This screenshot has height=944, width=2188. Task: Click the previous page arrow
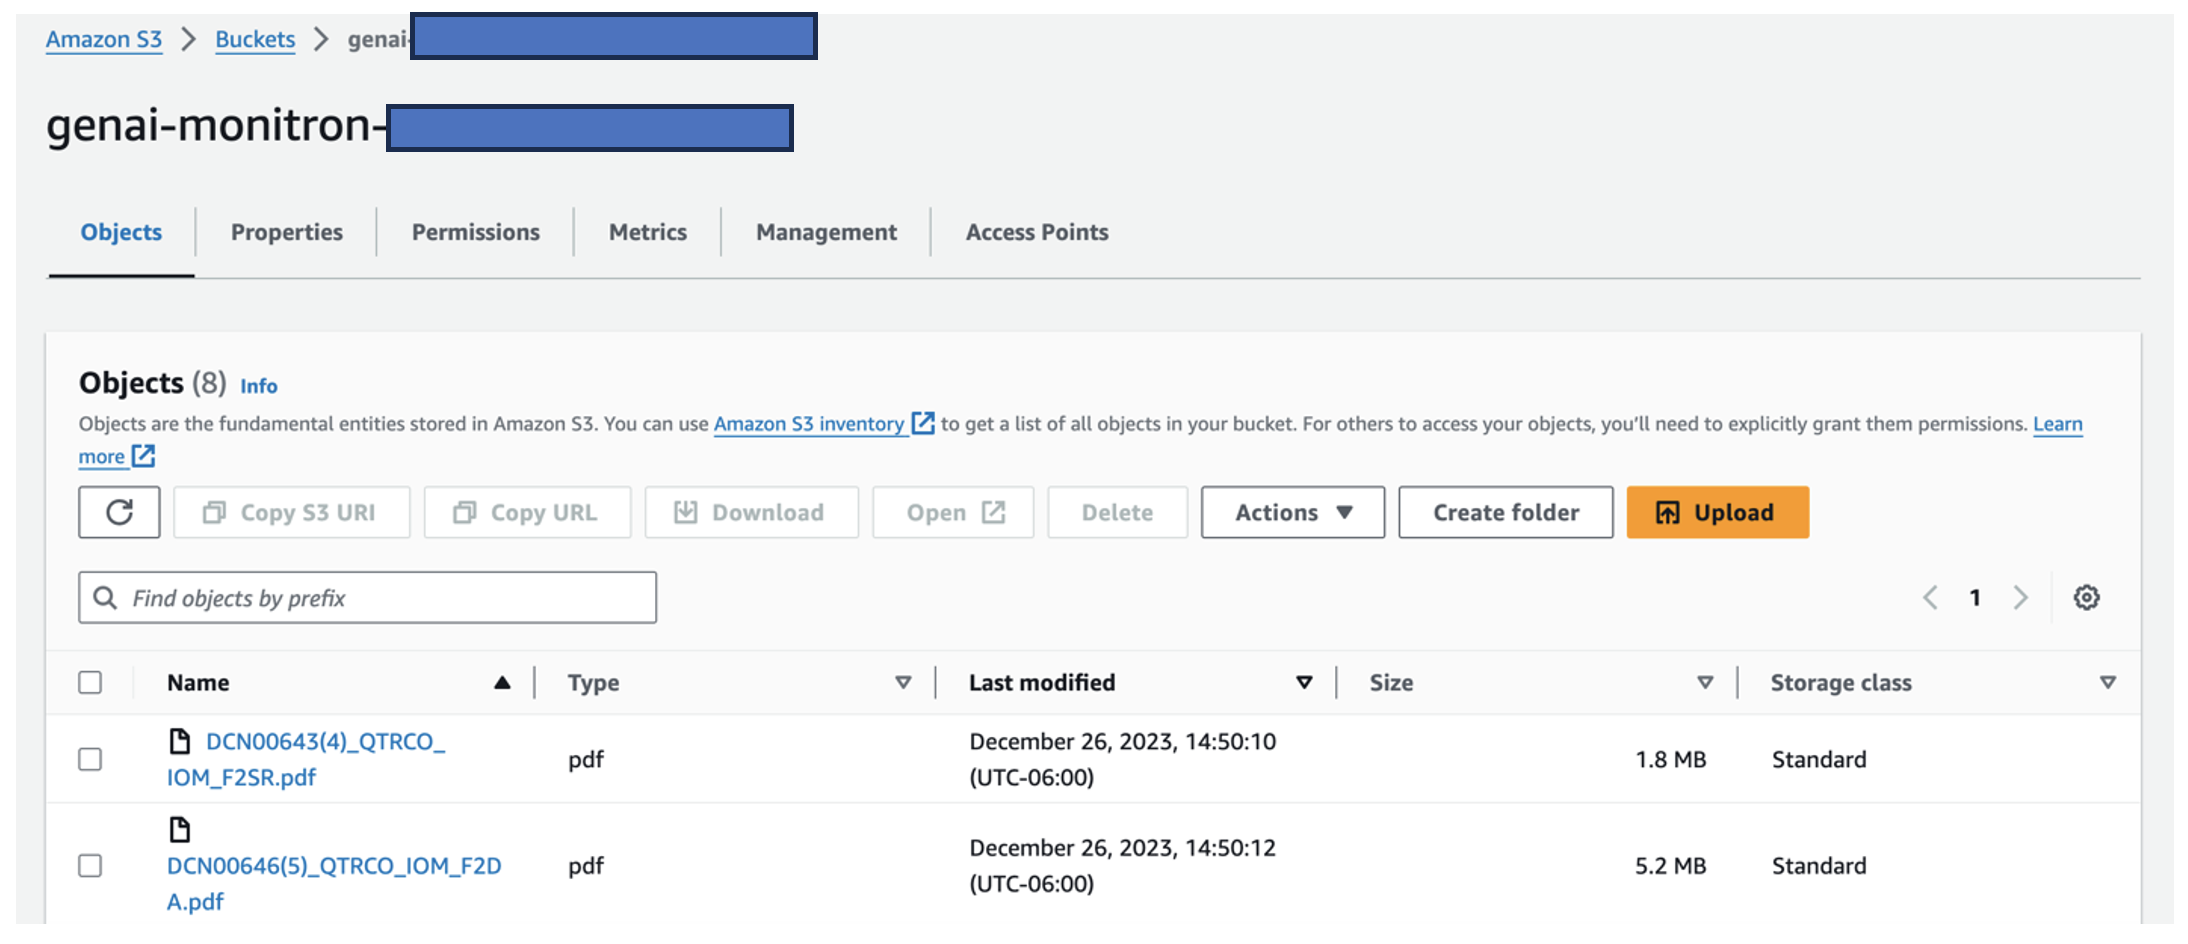(1930, 598)
